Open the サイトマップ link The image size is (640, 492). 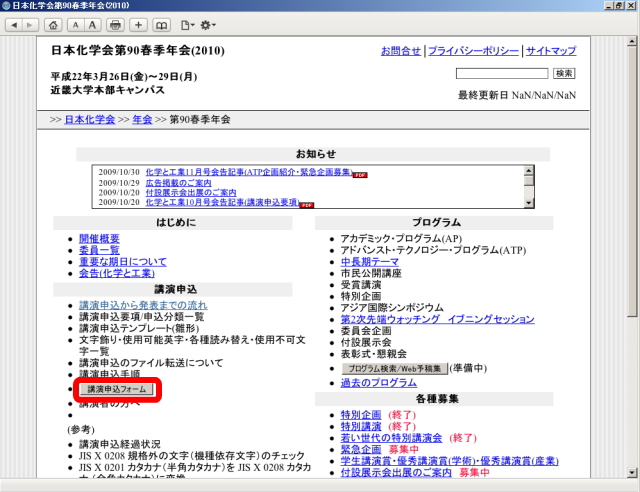(x=551, y=51)
